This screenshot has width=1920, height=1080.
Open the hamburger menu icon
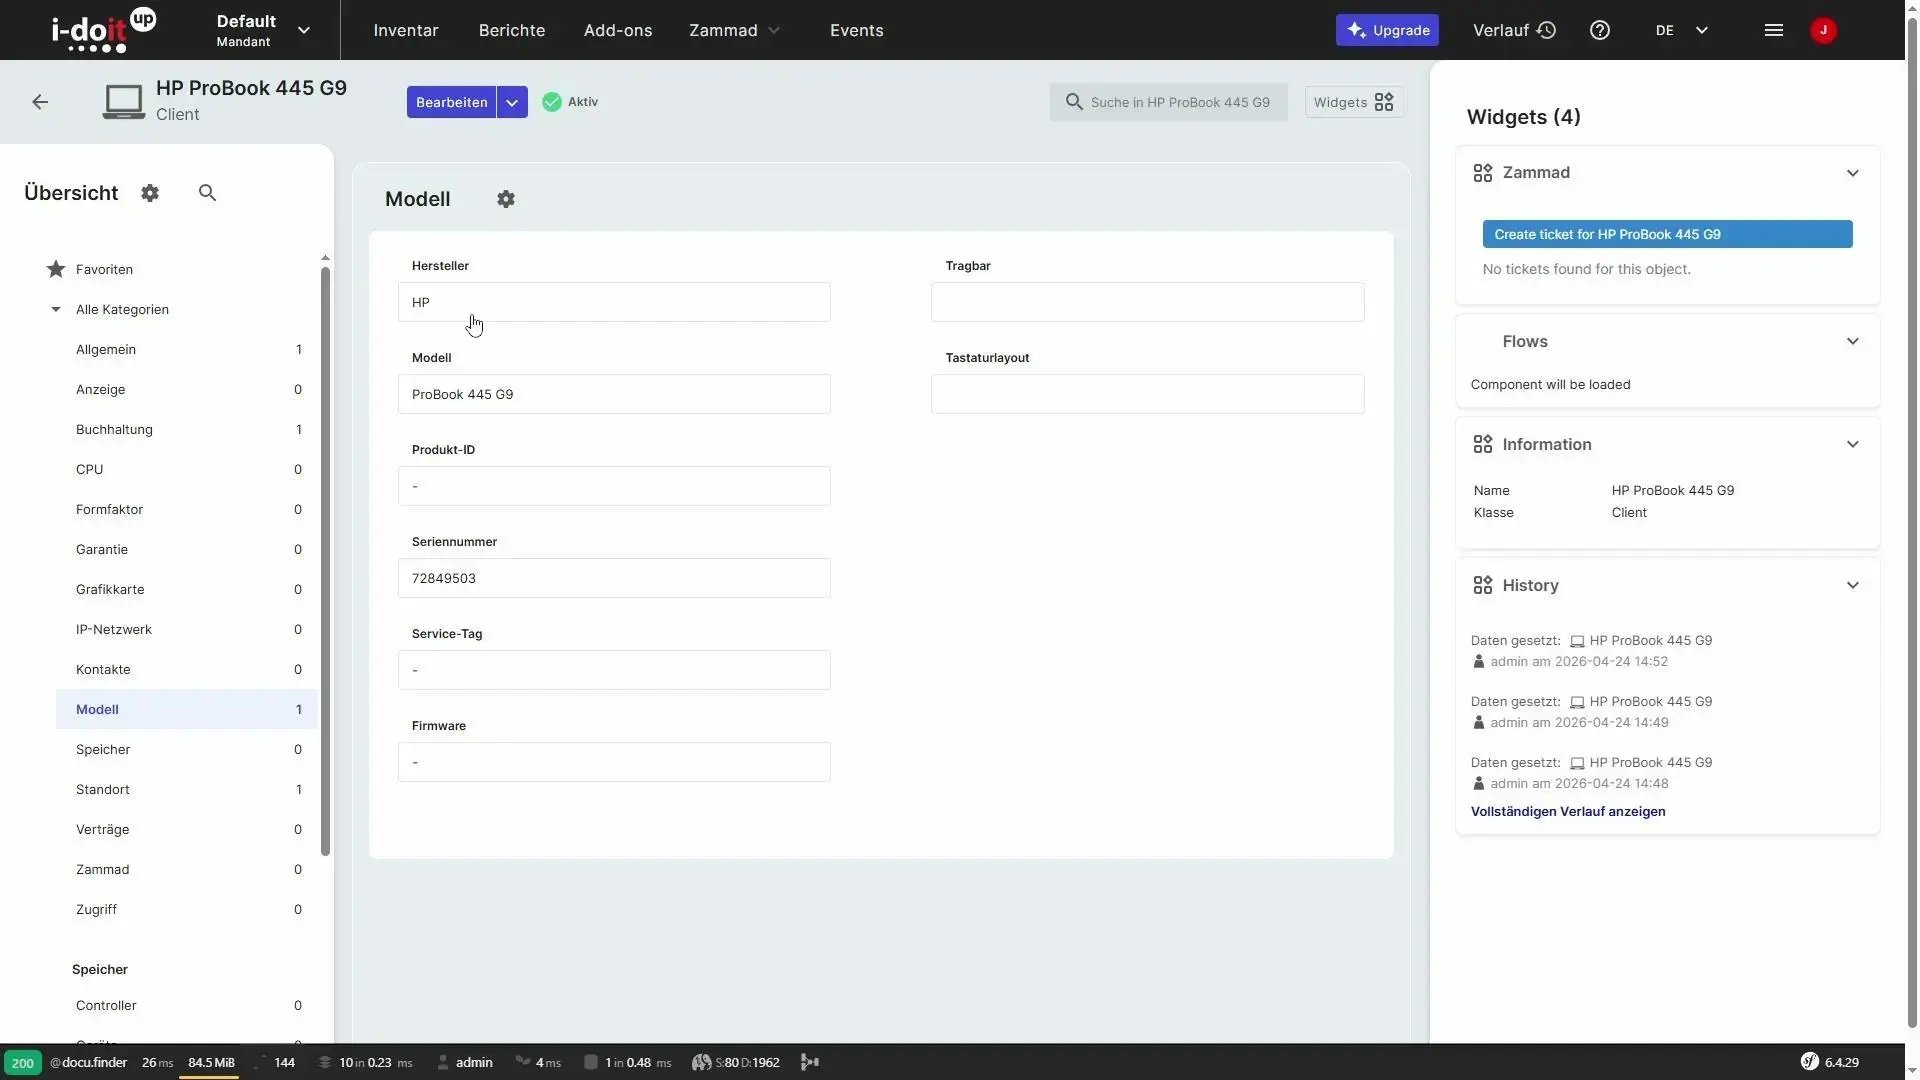[x=1774, y=30]
